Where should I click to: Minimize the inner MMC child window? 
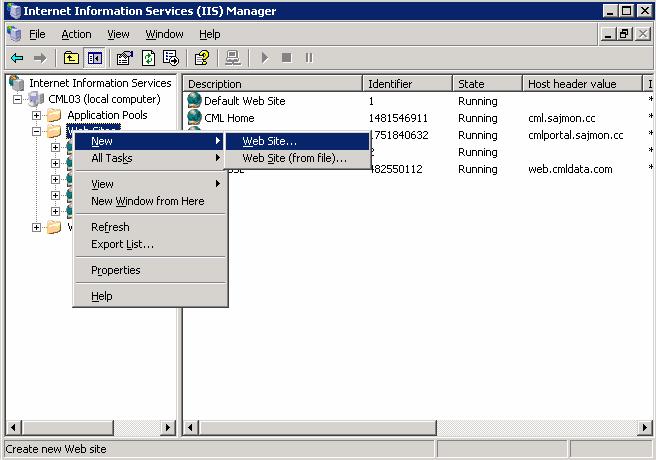click(608, 34)
